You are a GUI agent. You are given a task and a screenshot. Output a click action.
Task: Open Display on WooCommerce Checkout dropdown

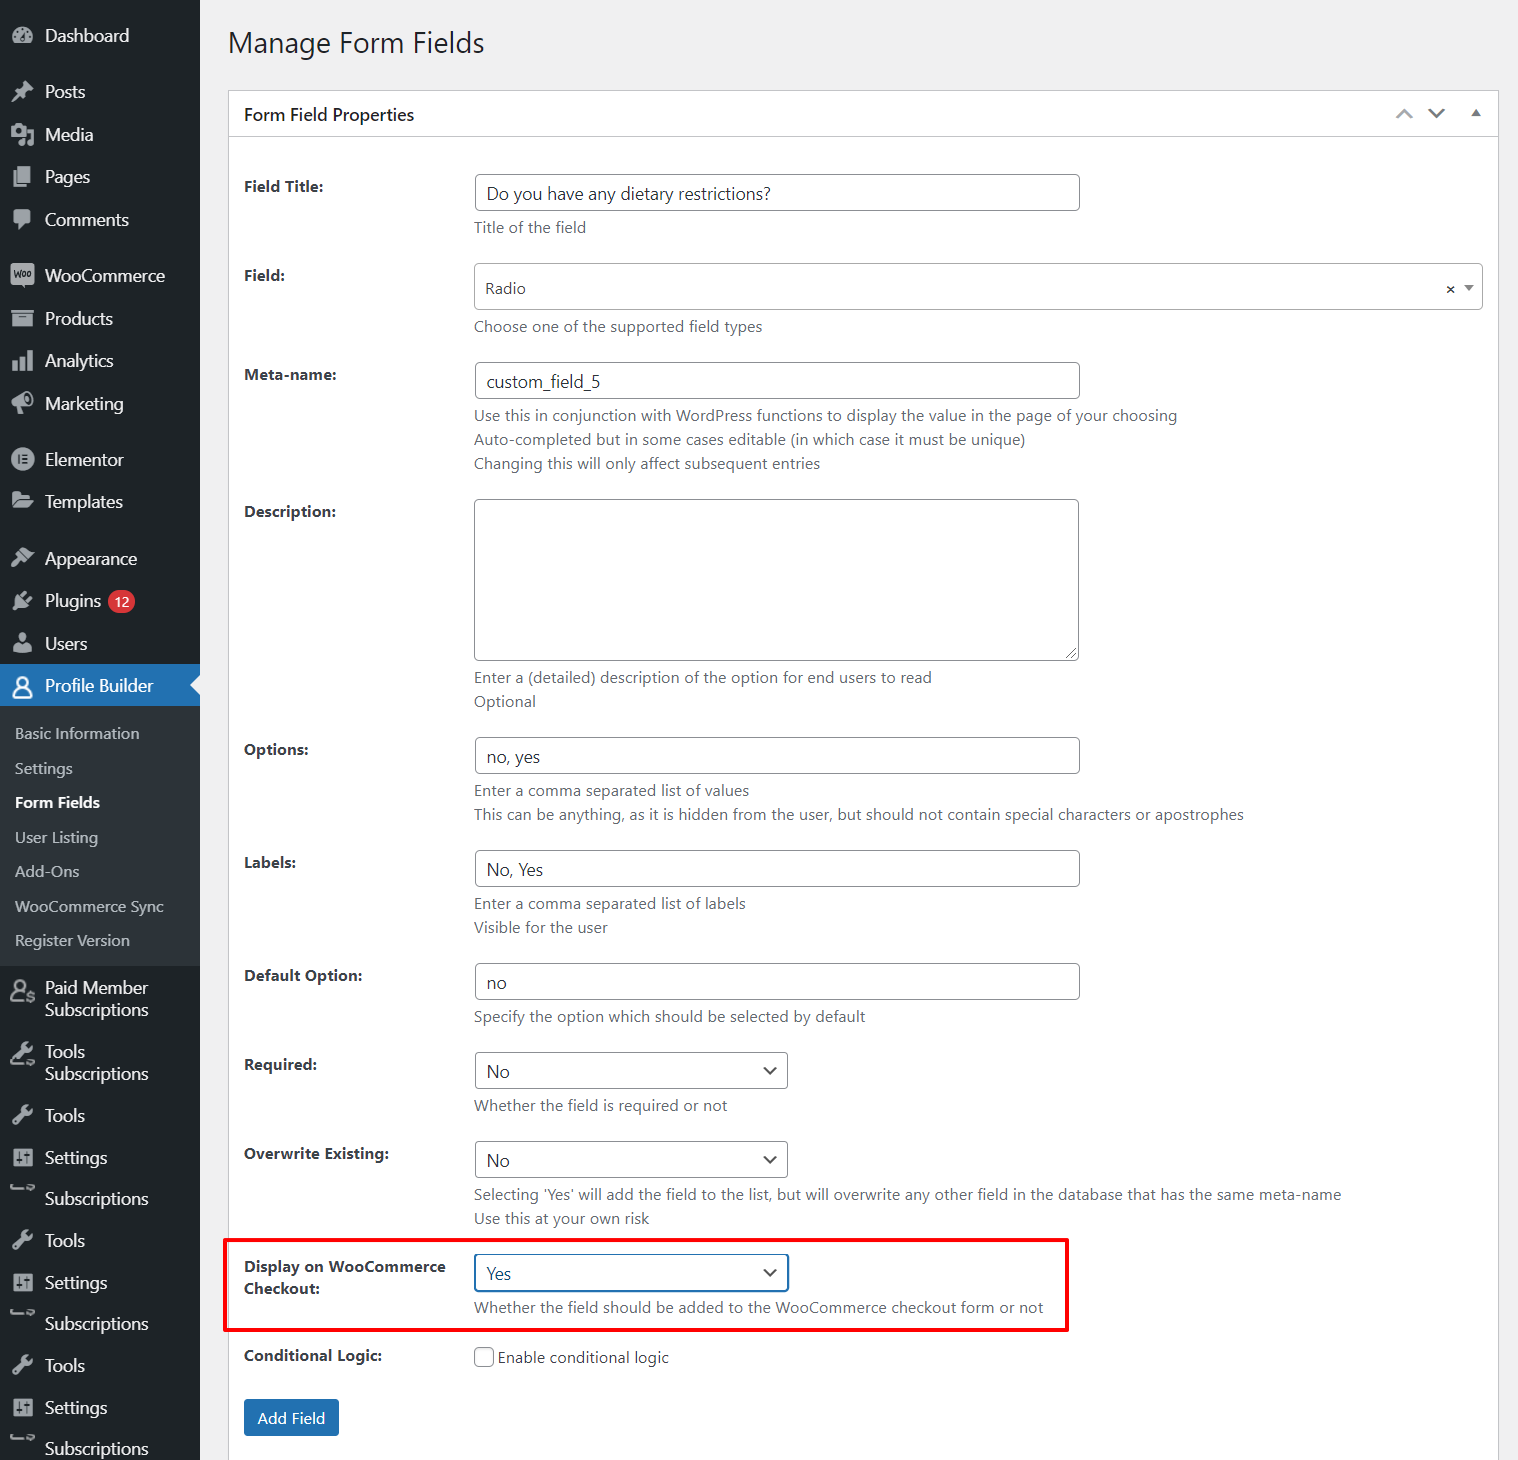(631, 1273)
